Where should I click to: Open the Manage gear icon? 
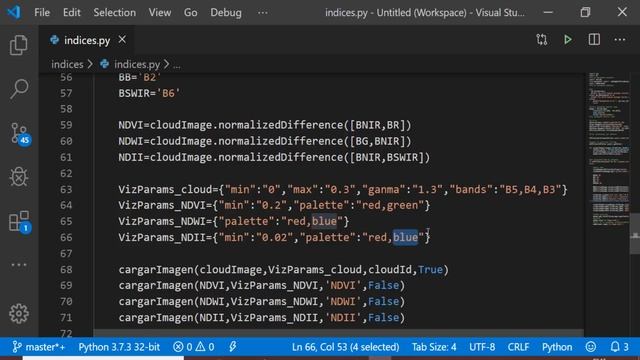point(19,313)
